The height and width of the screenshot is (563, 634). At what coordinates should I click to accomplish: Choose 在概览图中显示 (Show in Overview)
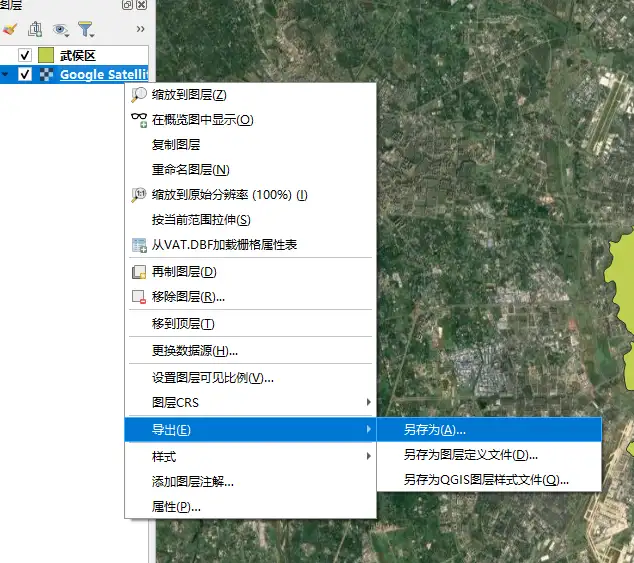[202, 120]
